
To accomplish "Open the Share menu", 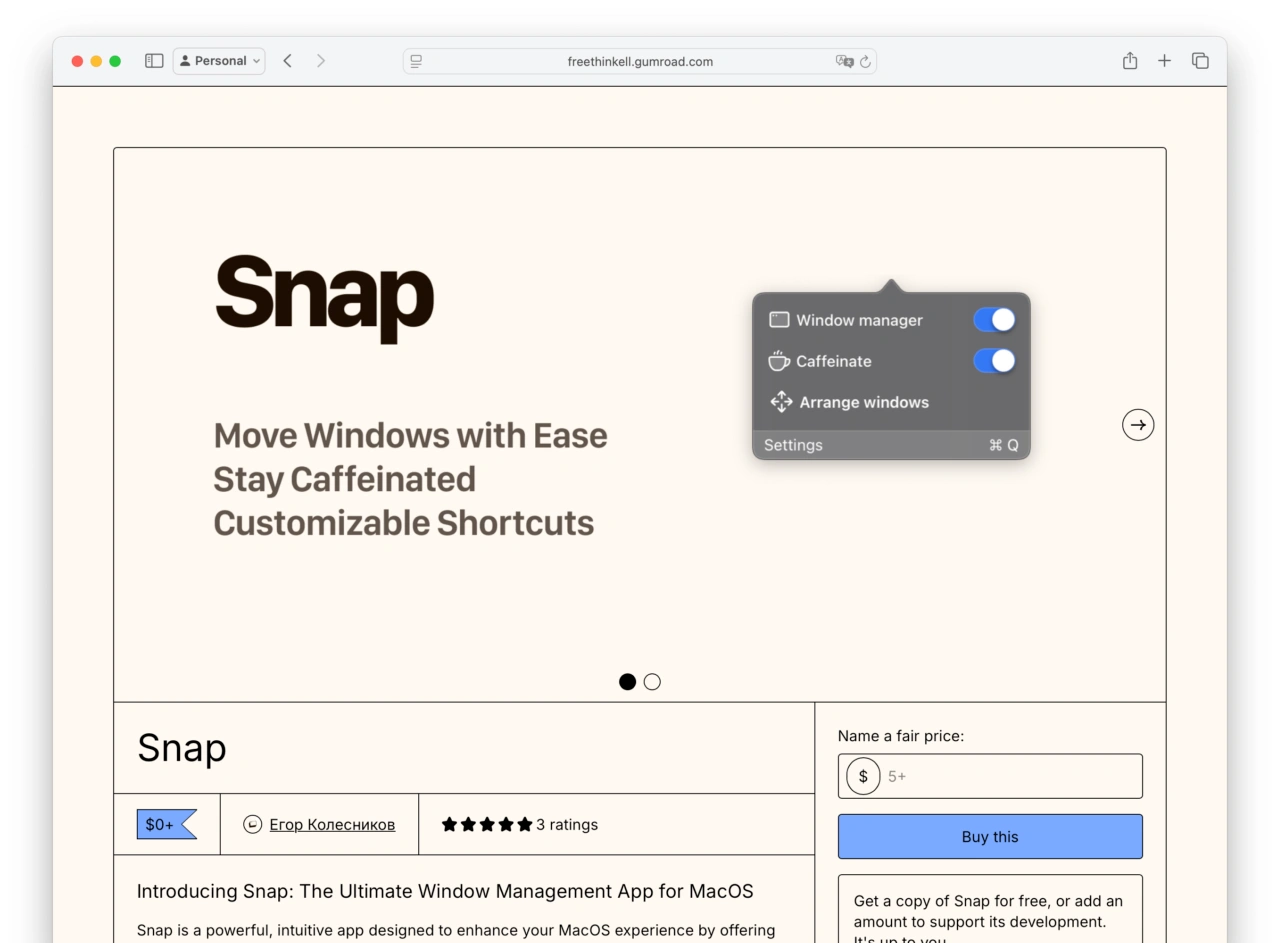I will [x=1130, y=61].
